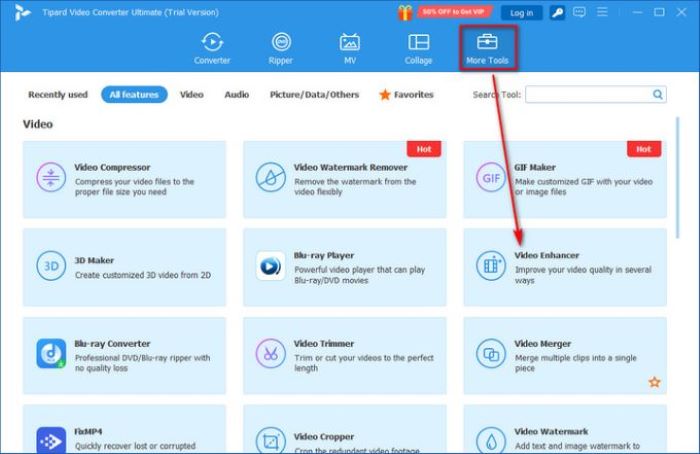700x454 pixels.
Task: Select the Recently used filter
Action: 57,95
